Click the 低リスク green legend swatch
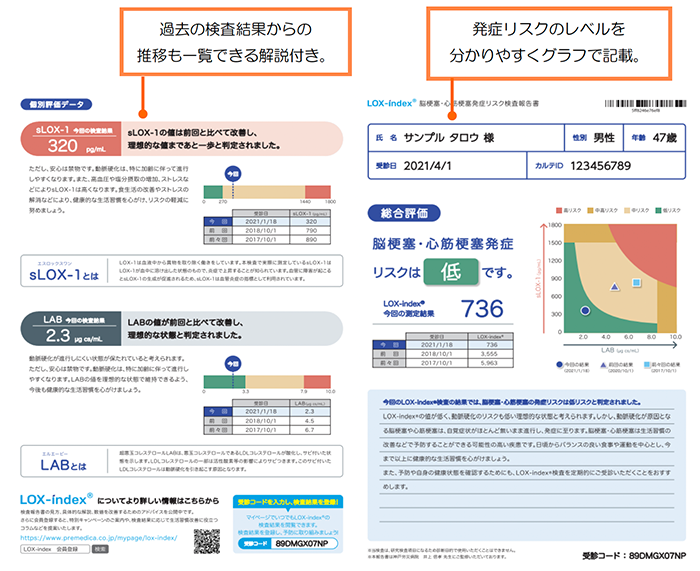Image resolution: width=700 pixels, height=571 pixels. click(658, 211)
